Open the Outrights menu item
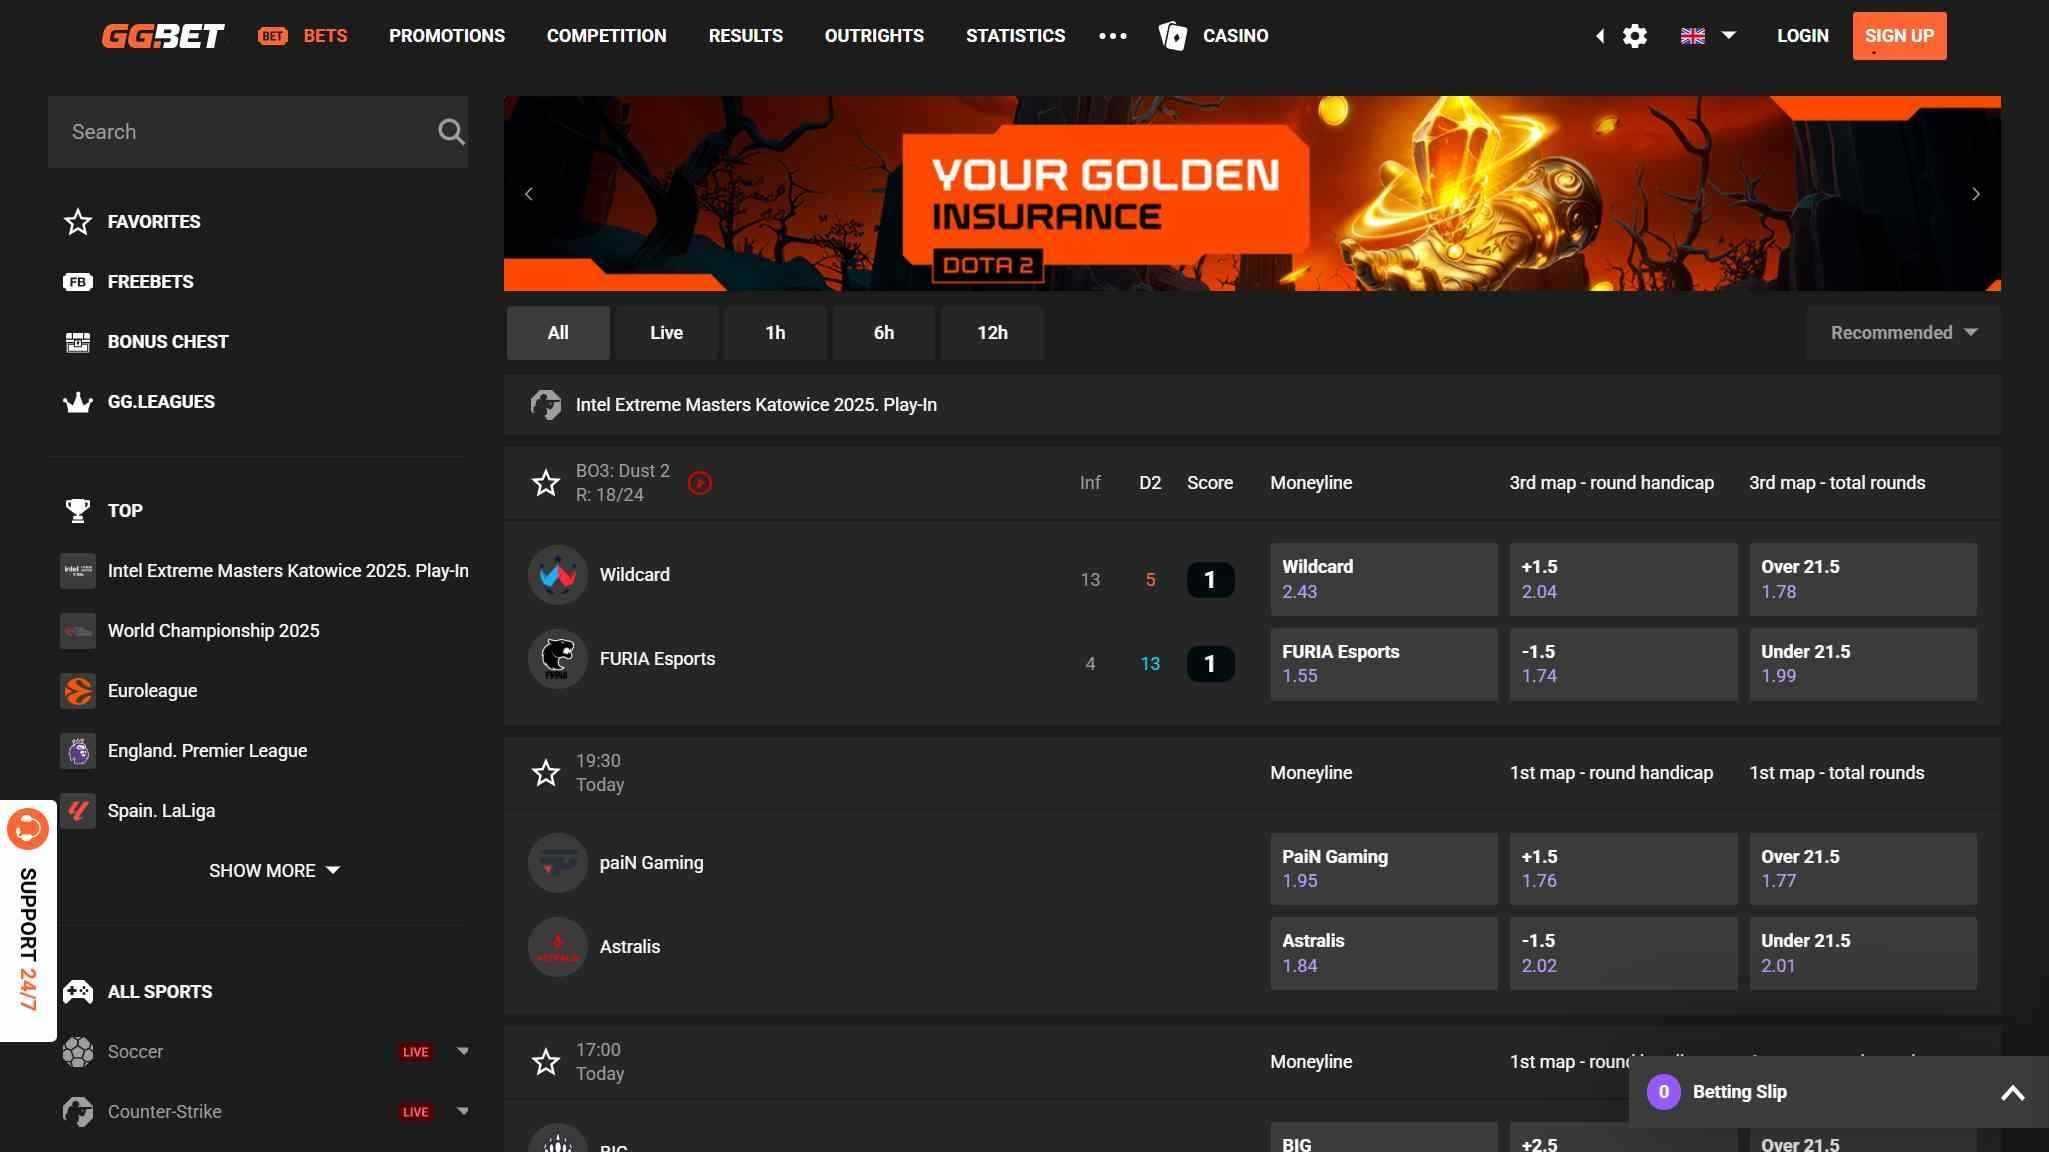 (x=874, y=36)
